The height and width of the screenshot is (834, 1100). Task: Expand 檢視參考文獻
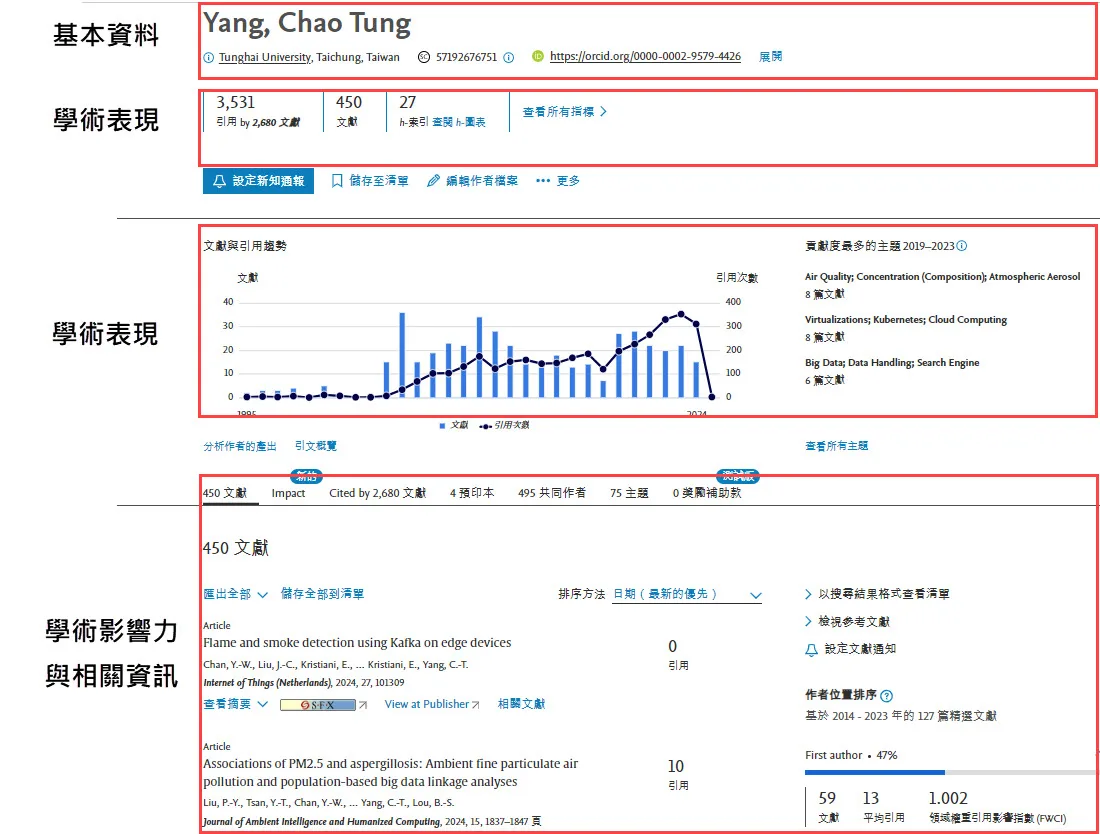coord(847,621)
